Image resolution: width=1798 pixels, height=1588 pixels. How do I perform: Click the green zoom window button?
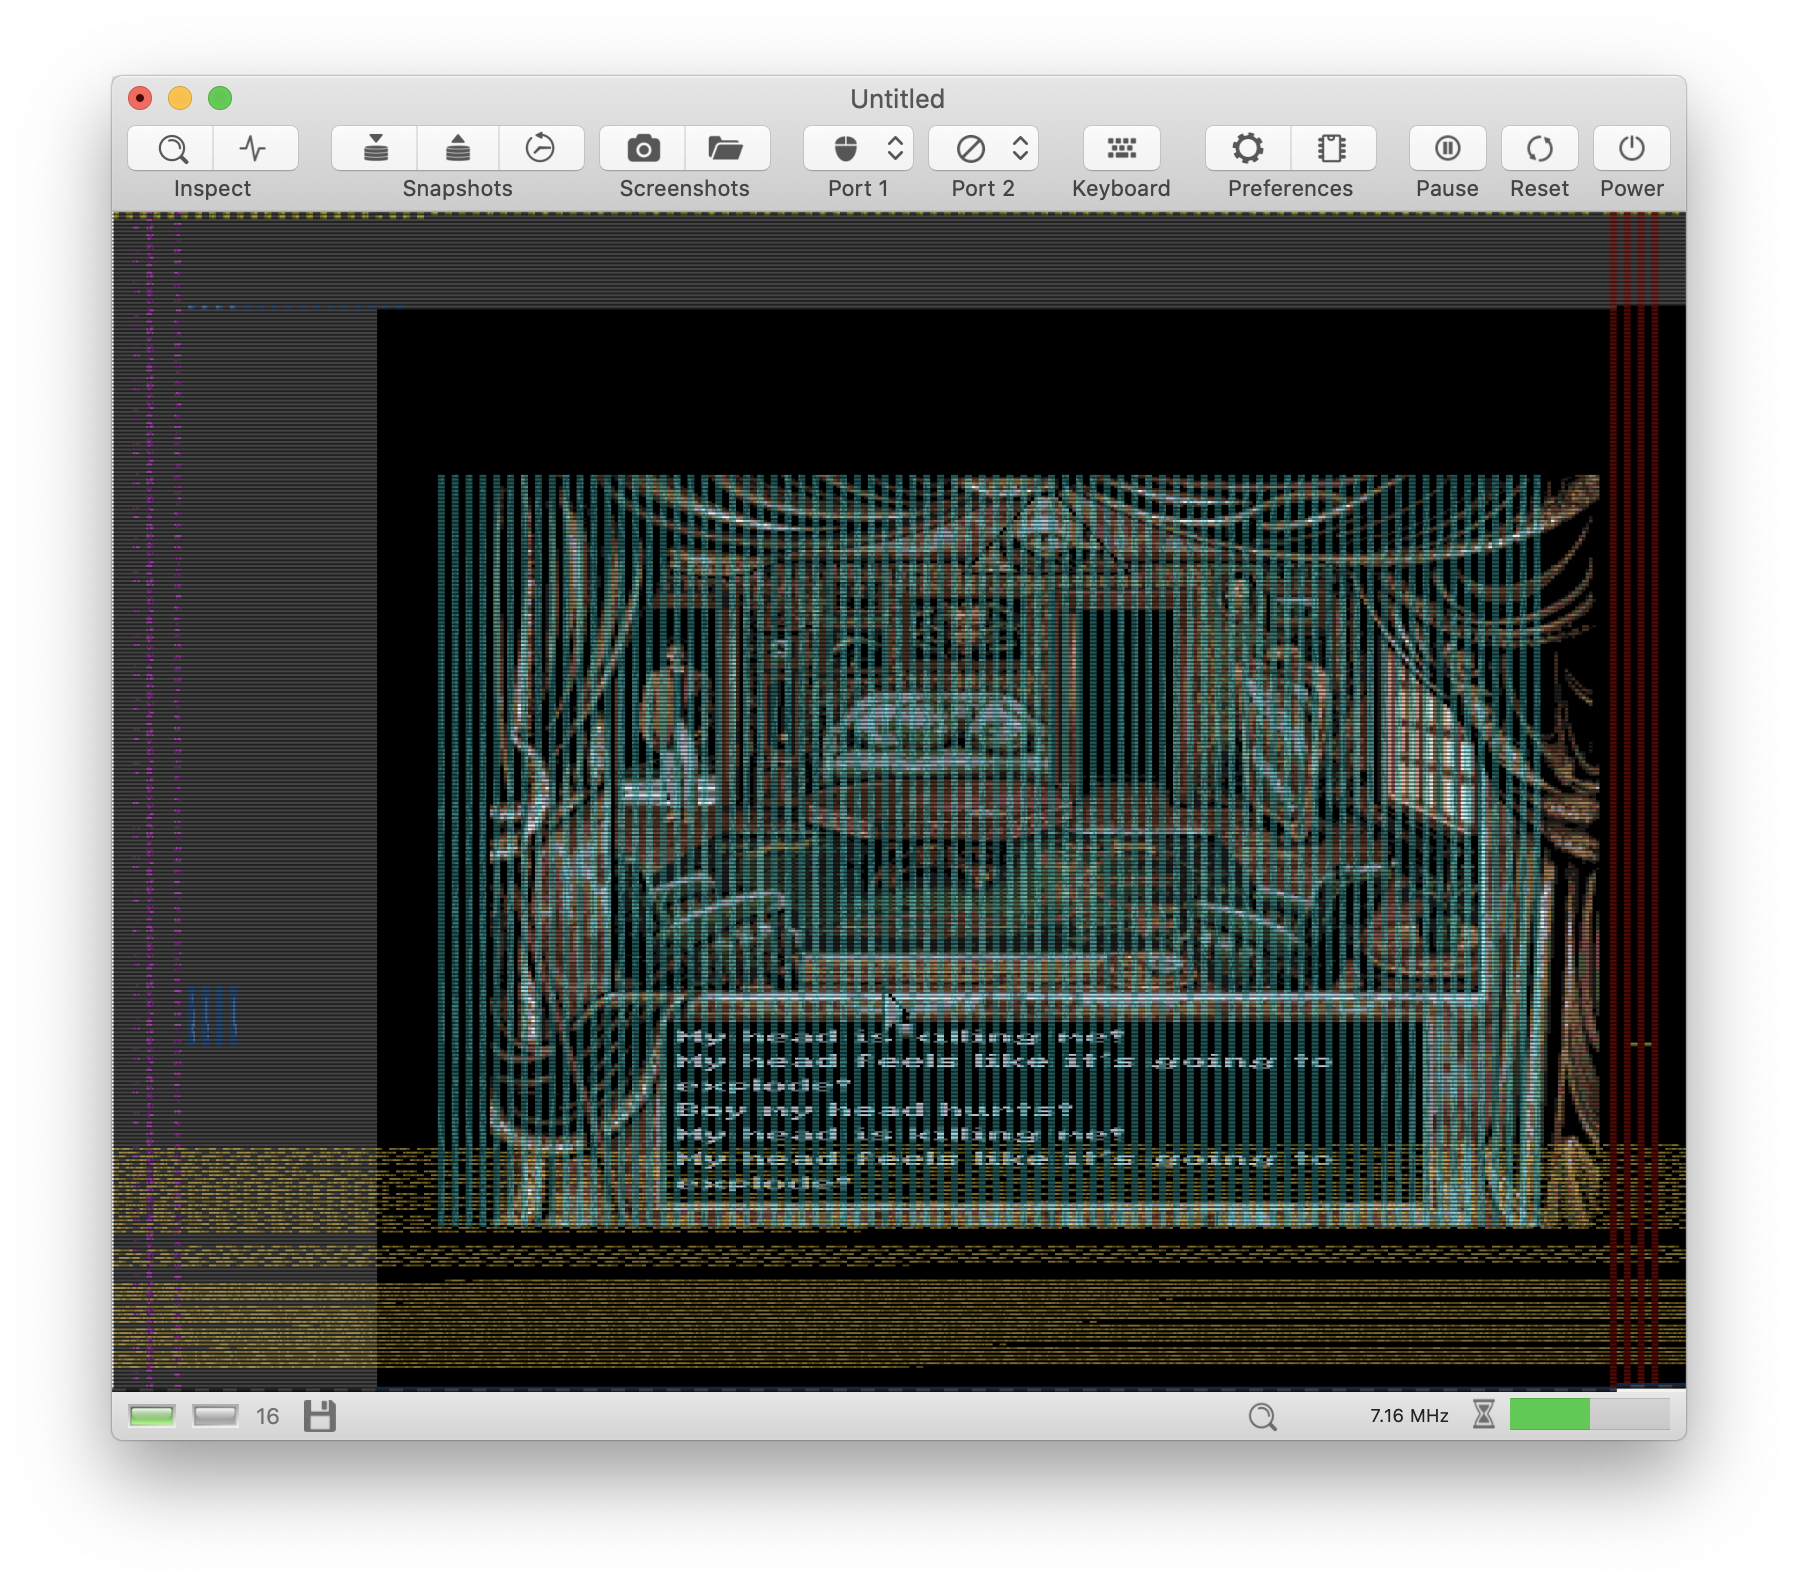(220, 98)
